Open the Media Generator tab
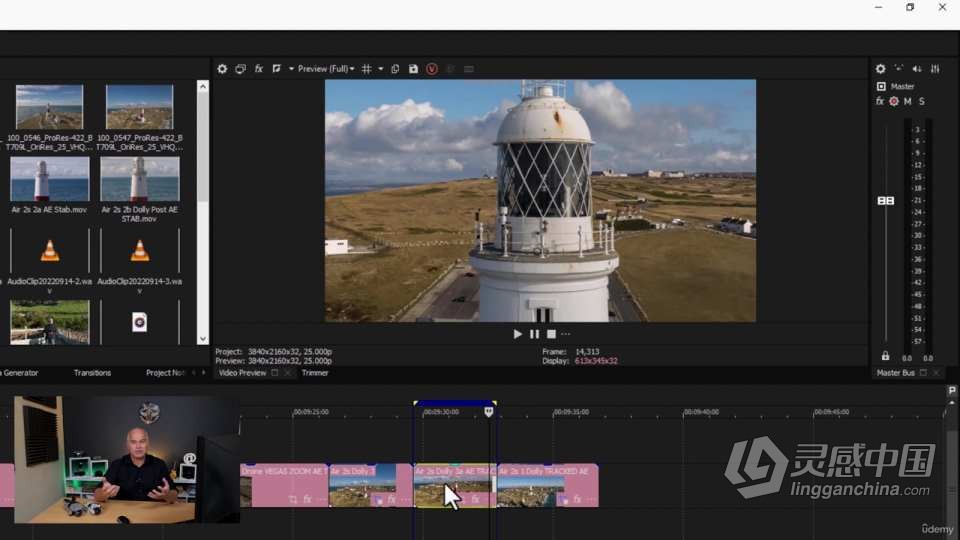 click(x=20, y=373)
